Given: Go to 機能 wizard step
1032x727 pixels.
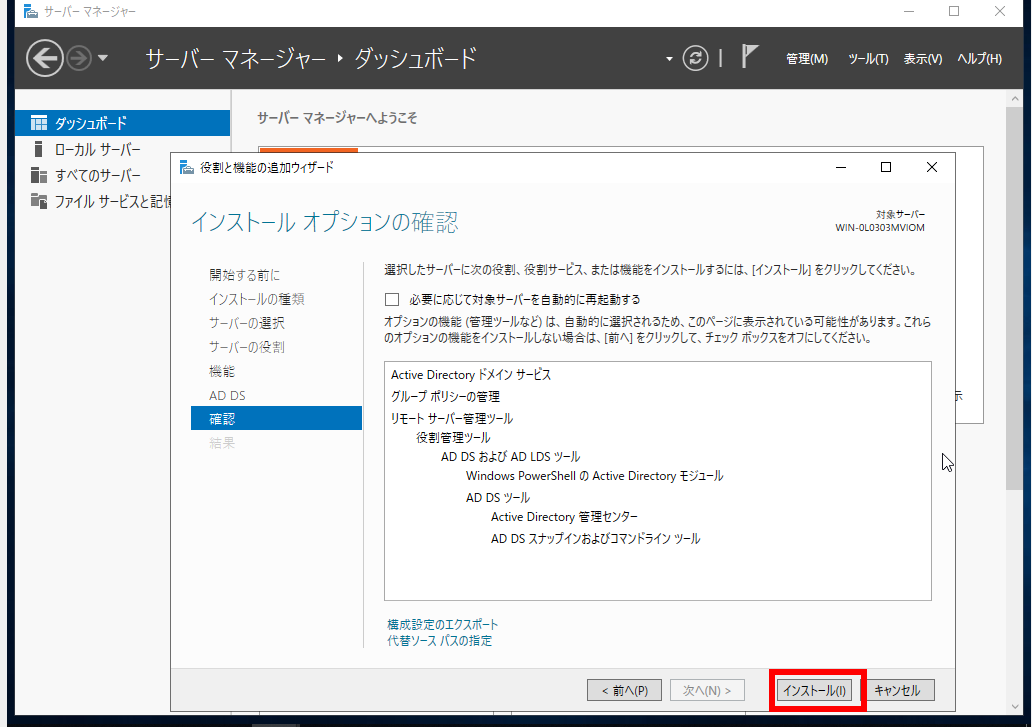Looking at the screenshot, I should 222,371.
